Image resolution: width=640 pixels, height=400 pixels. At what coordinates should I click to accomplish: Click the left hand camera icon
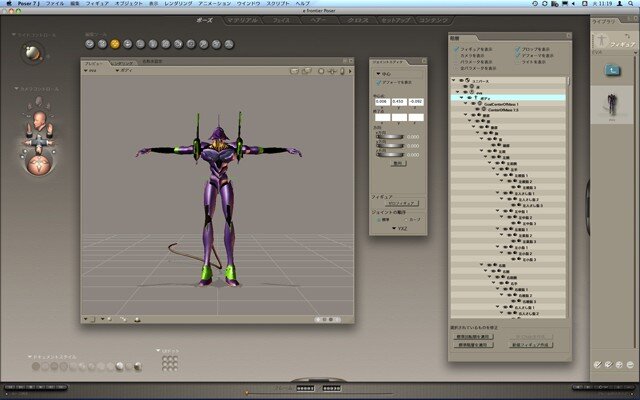click(29, 130)
